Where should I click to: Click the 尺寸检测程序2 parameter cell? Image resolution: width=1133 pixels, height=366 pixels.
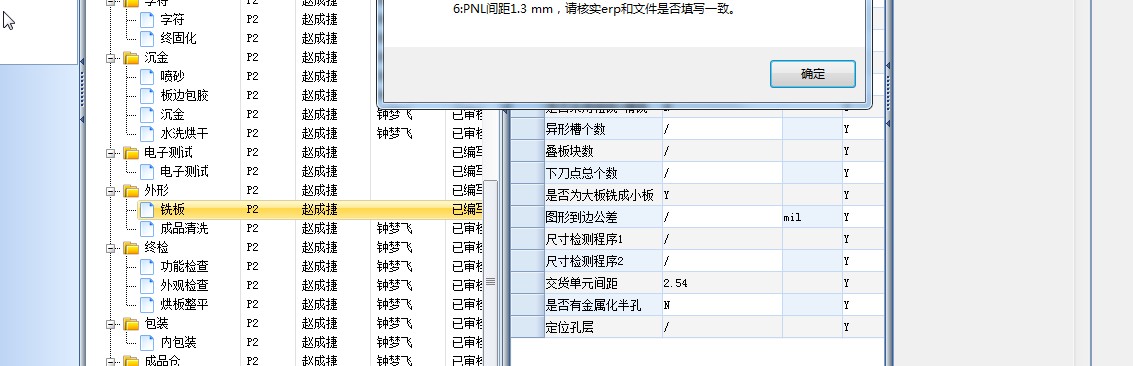[x=603, y=261]
